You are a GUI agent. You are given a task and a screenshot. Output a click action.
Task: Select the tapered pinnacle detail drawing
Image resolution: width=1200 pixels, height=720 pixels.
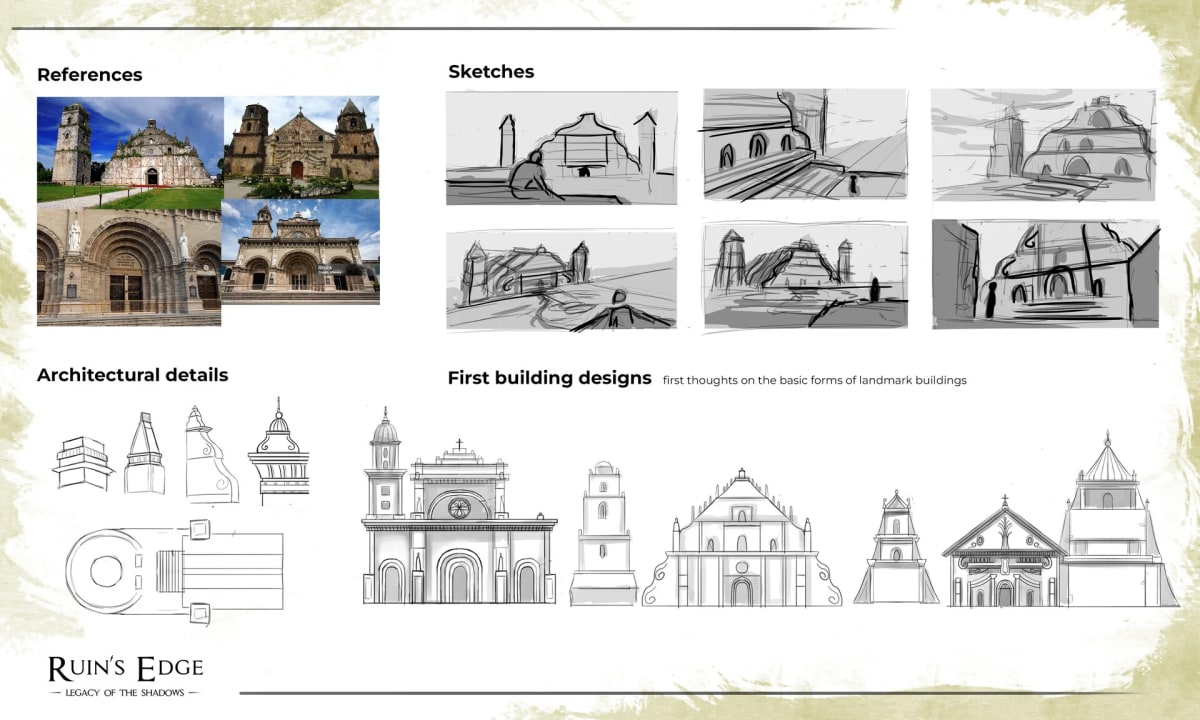pyautogui.click(x=145, y=452)
